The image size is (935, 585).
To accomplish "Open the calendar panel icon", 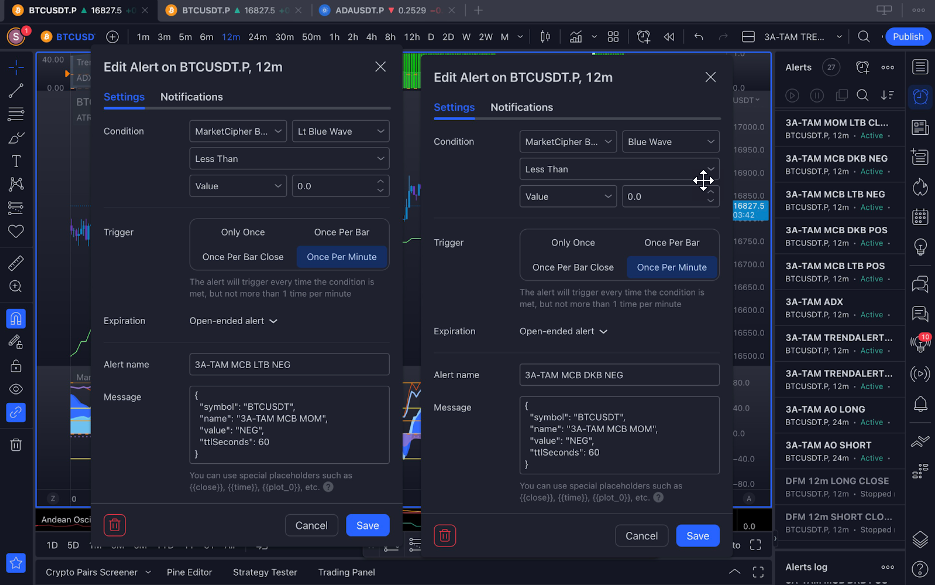I will coord(920,216).
